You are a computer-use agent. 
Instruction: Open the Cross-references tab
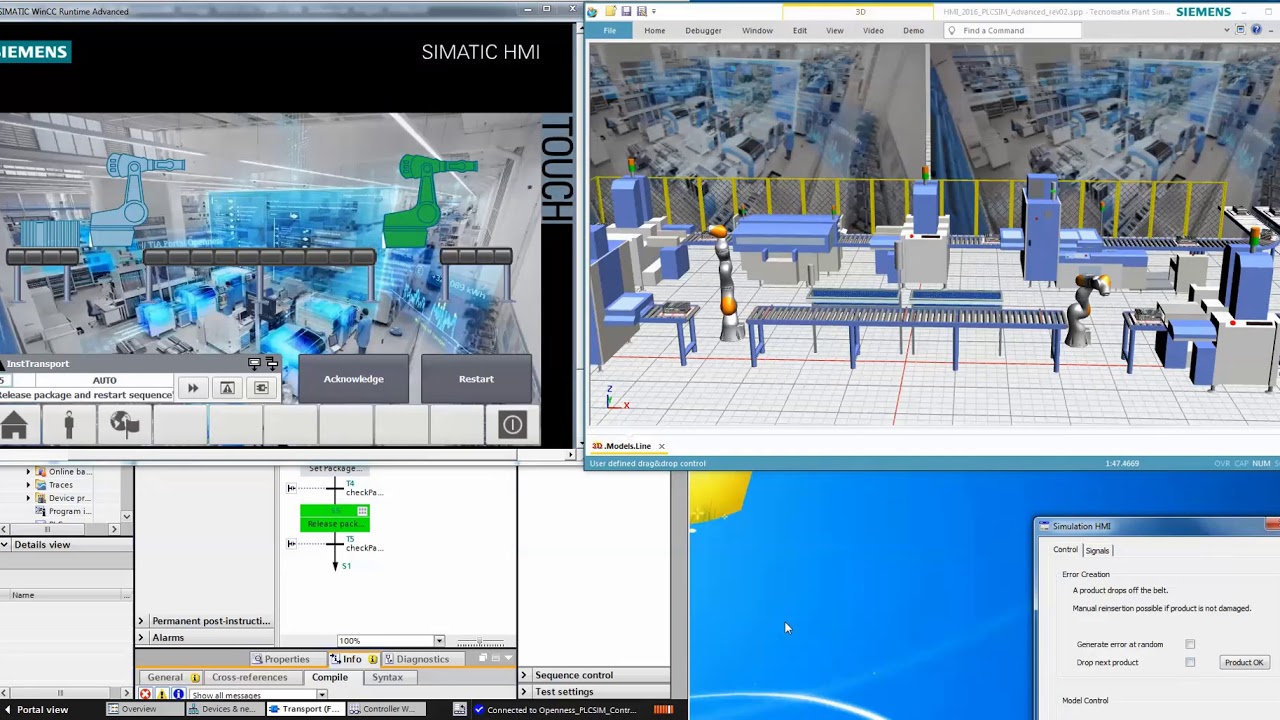point(249,677)
